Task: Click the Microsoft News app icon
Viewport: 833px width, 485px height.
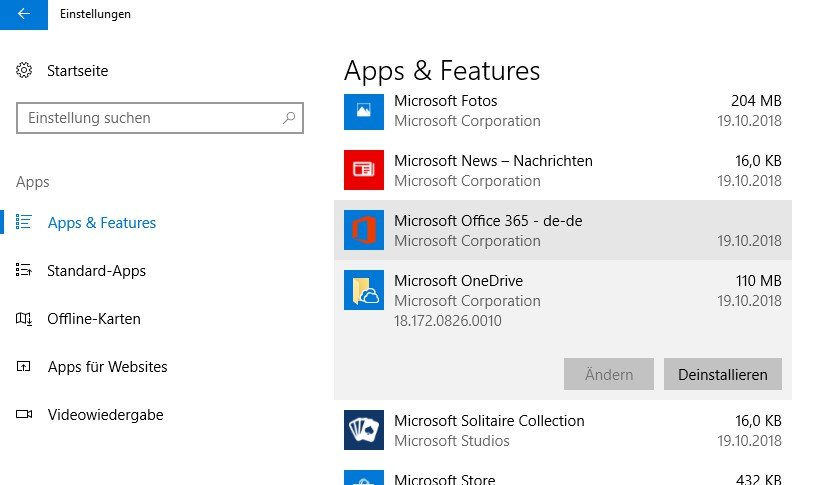Action: point(364,170)
